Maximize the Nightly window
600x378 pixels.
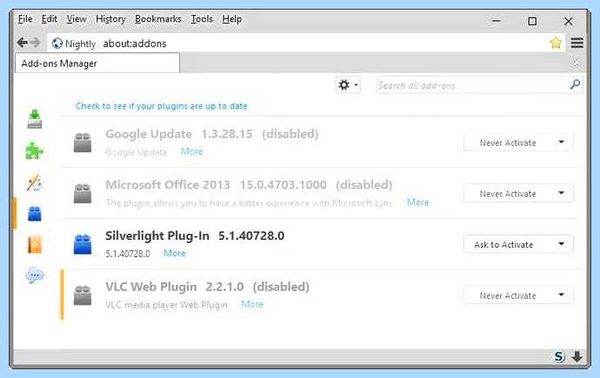tap(532, 21)
